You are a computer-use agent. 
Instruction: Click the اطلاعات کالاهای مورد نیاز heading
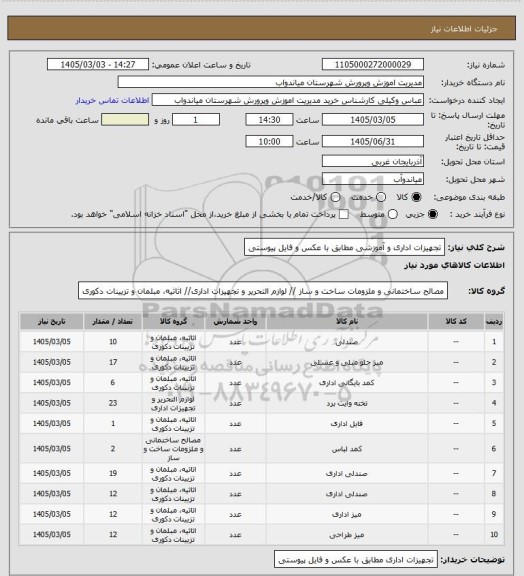(x=455, y=265)
